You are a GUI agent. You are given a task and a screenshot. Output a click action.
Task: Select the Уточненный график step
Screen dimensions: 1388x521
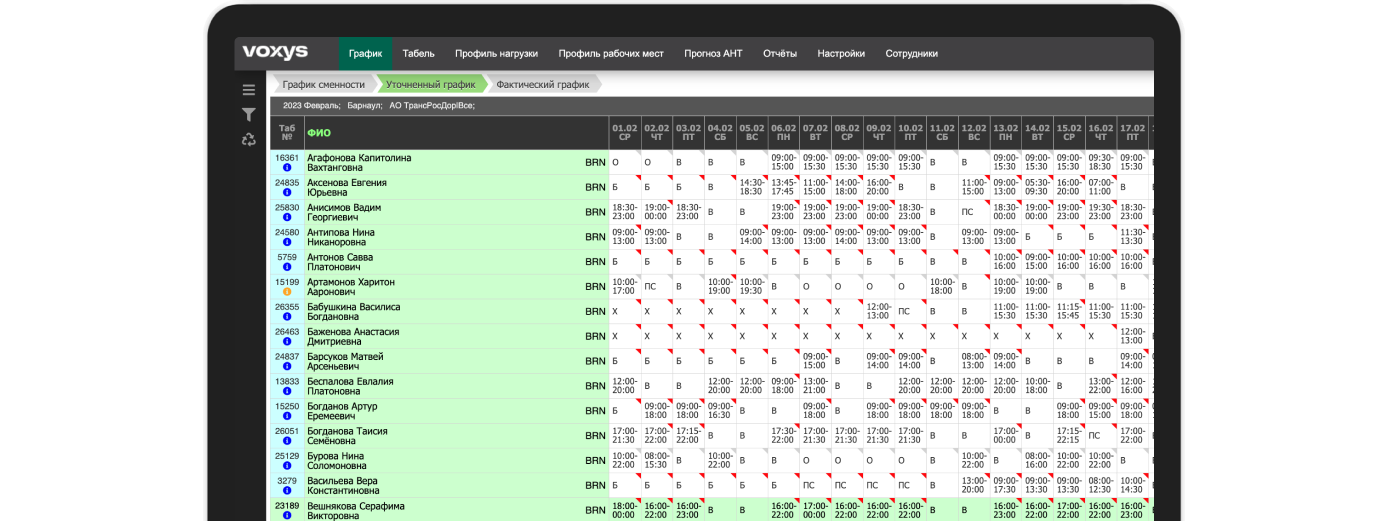pyautogui.click(x=431, y=85)
